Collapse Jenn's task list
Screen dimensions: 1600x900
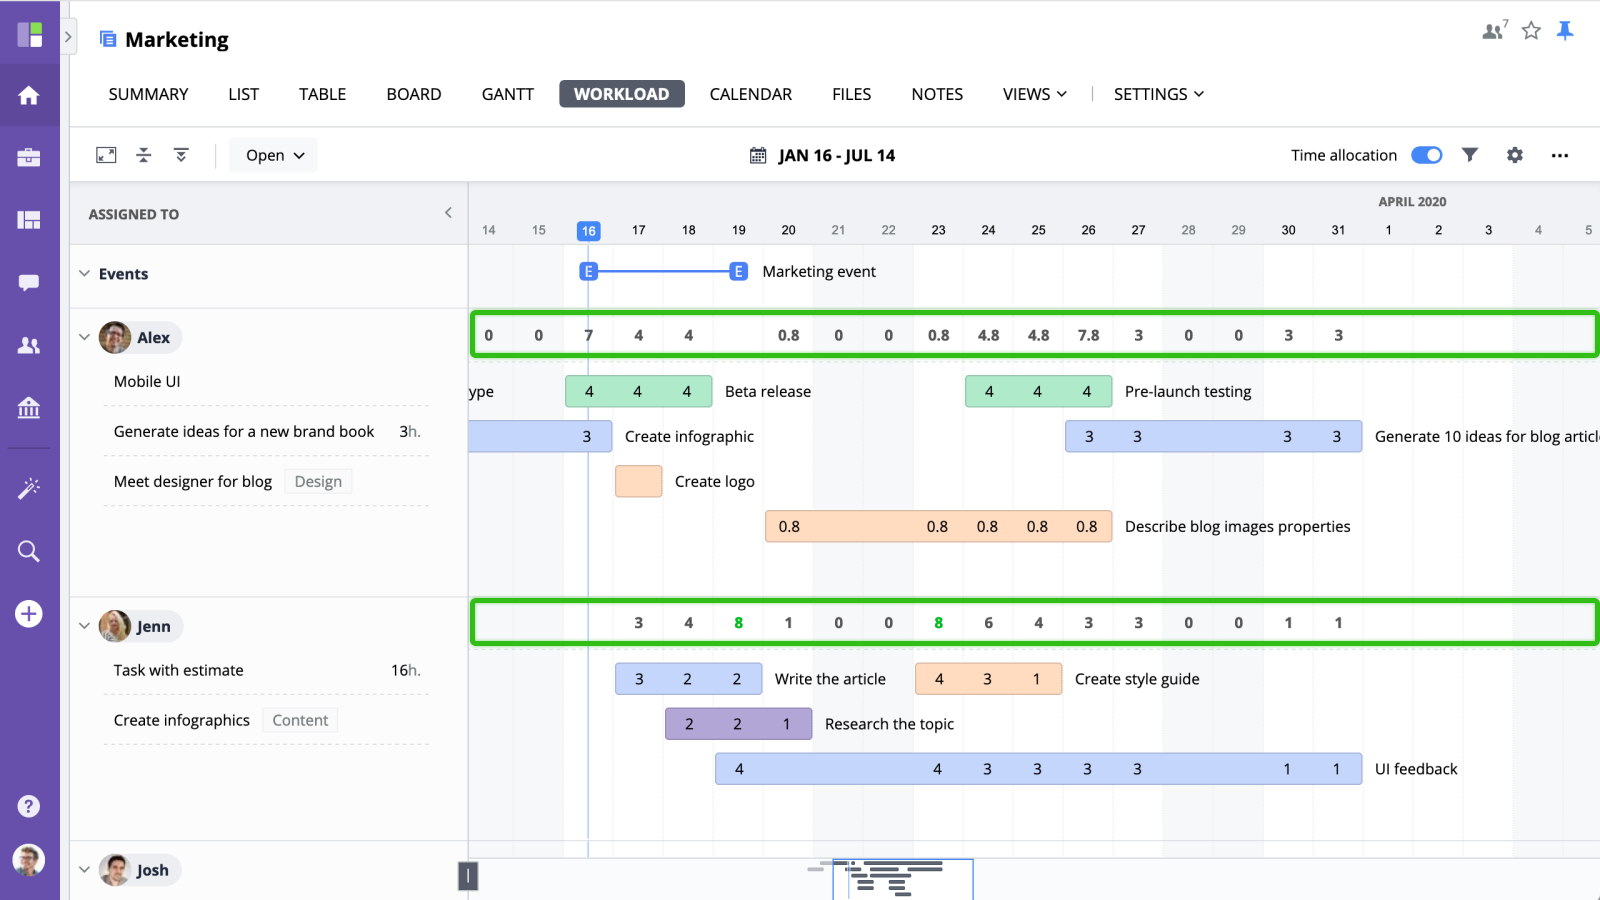click(85, 626)
